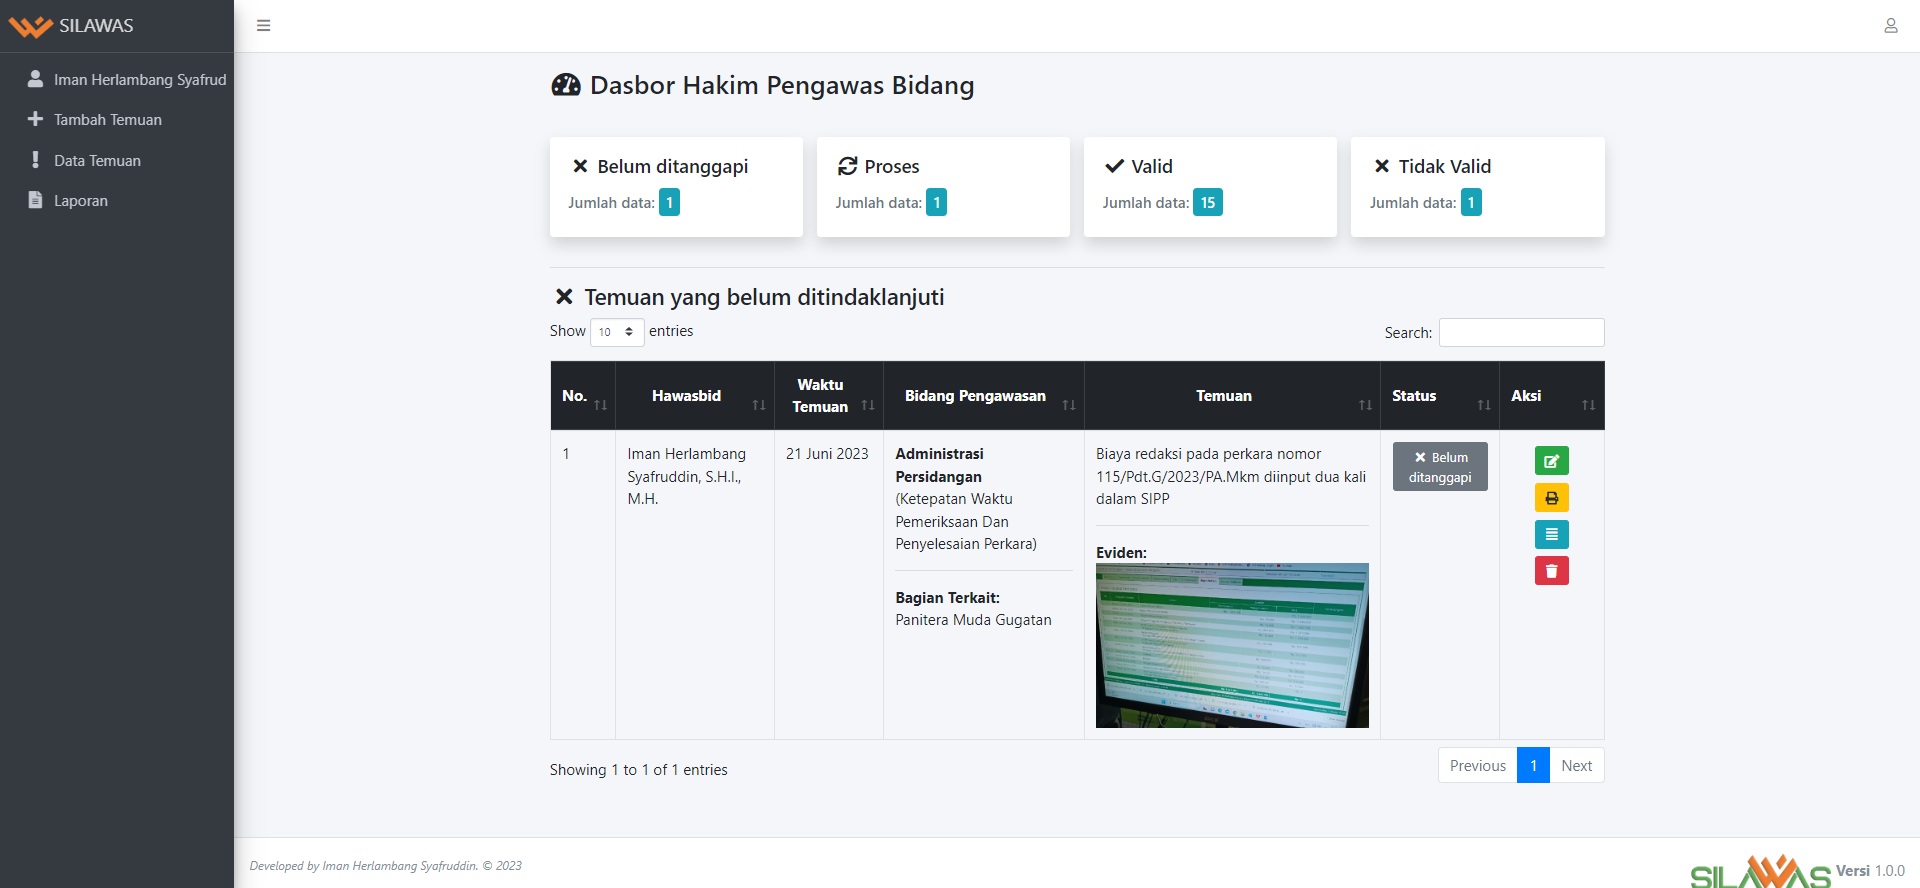Delete the finding with red trash button
The height and width of the screenshot is (888, 1920).
tap(1551, 571)
